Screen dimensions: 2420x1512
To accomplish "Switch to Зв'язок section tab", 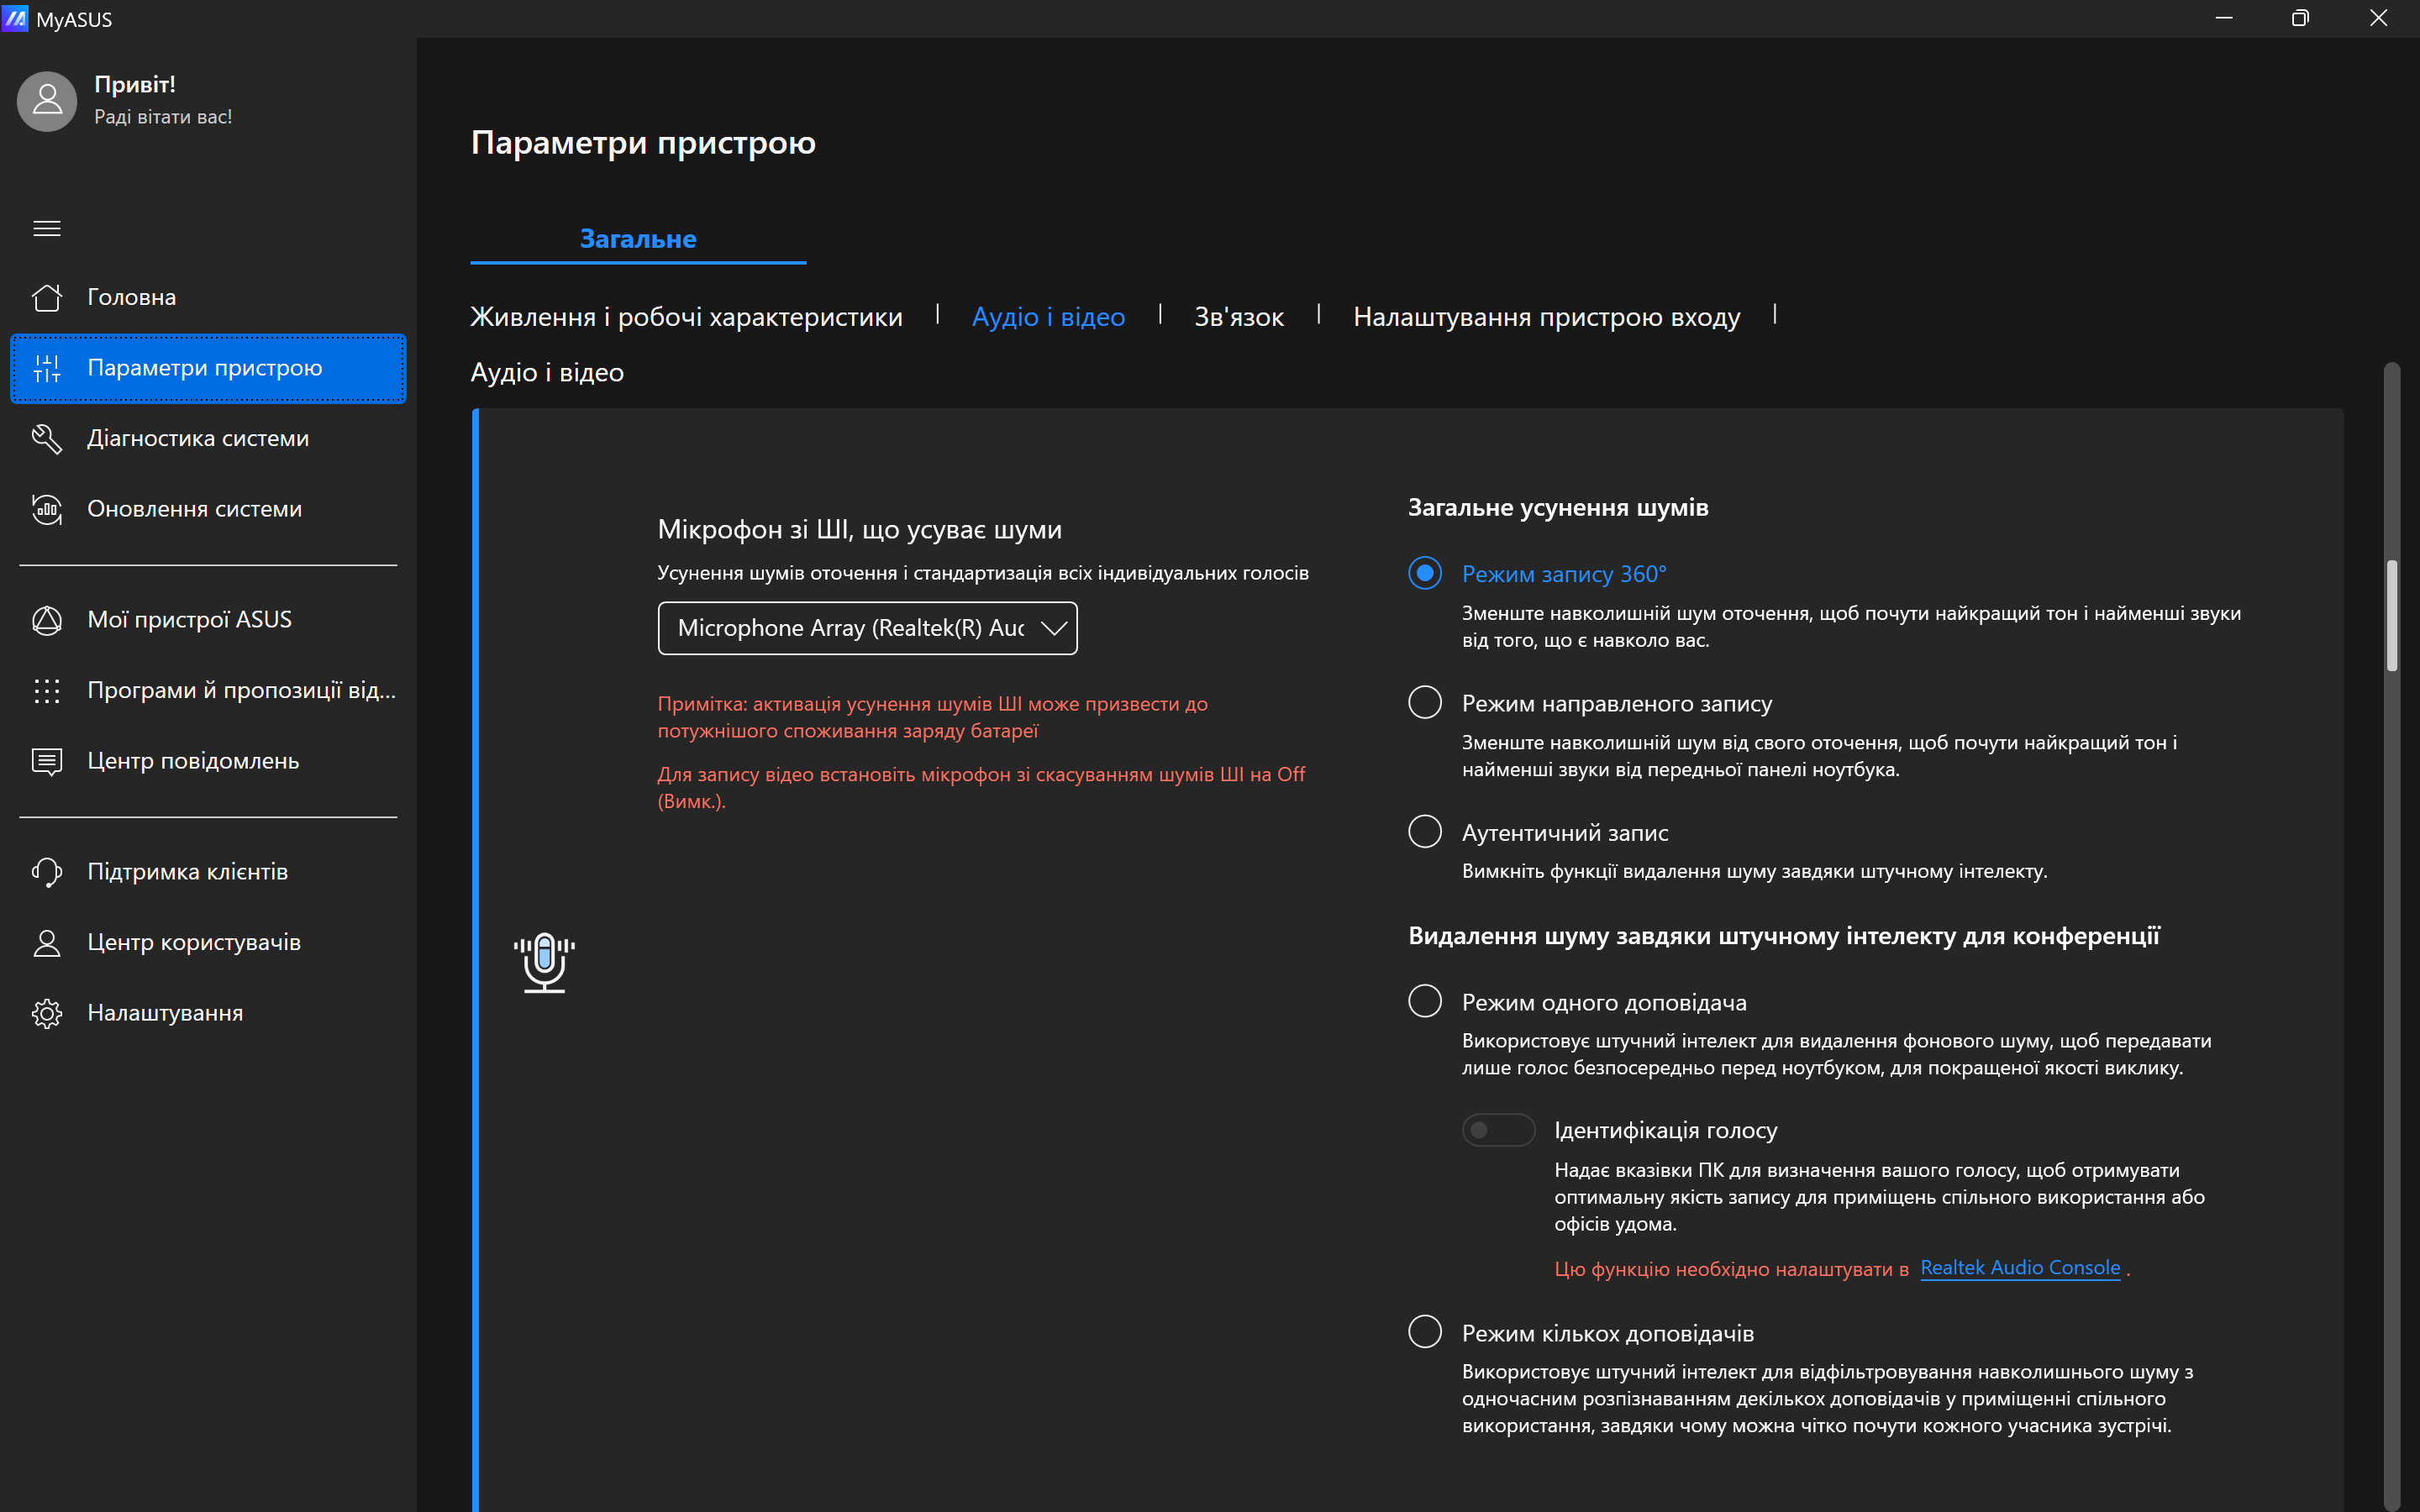I will pyautogui.click(x=1238, y=317).
